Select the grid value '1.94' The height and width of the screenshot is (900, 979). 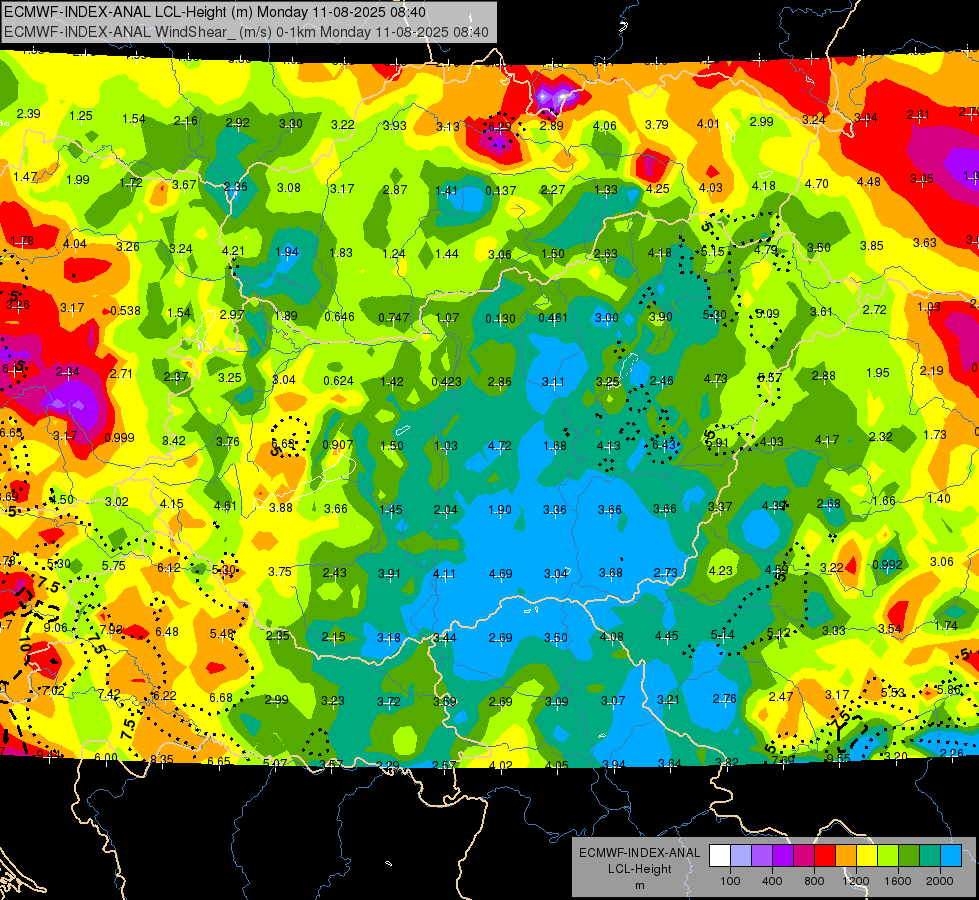(x=287, y=252)
